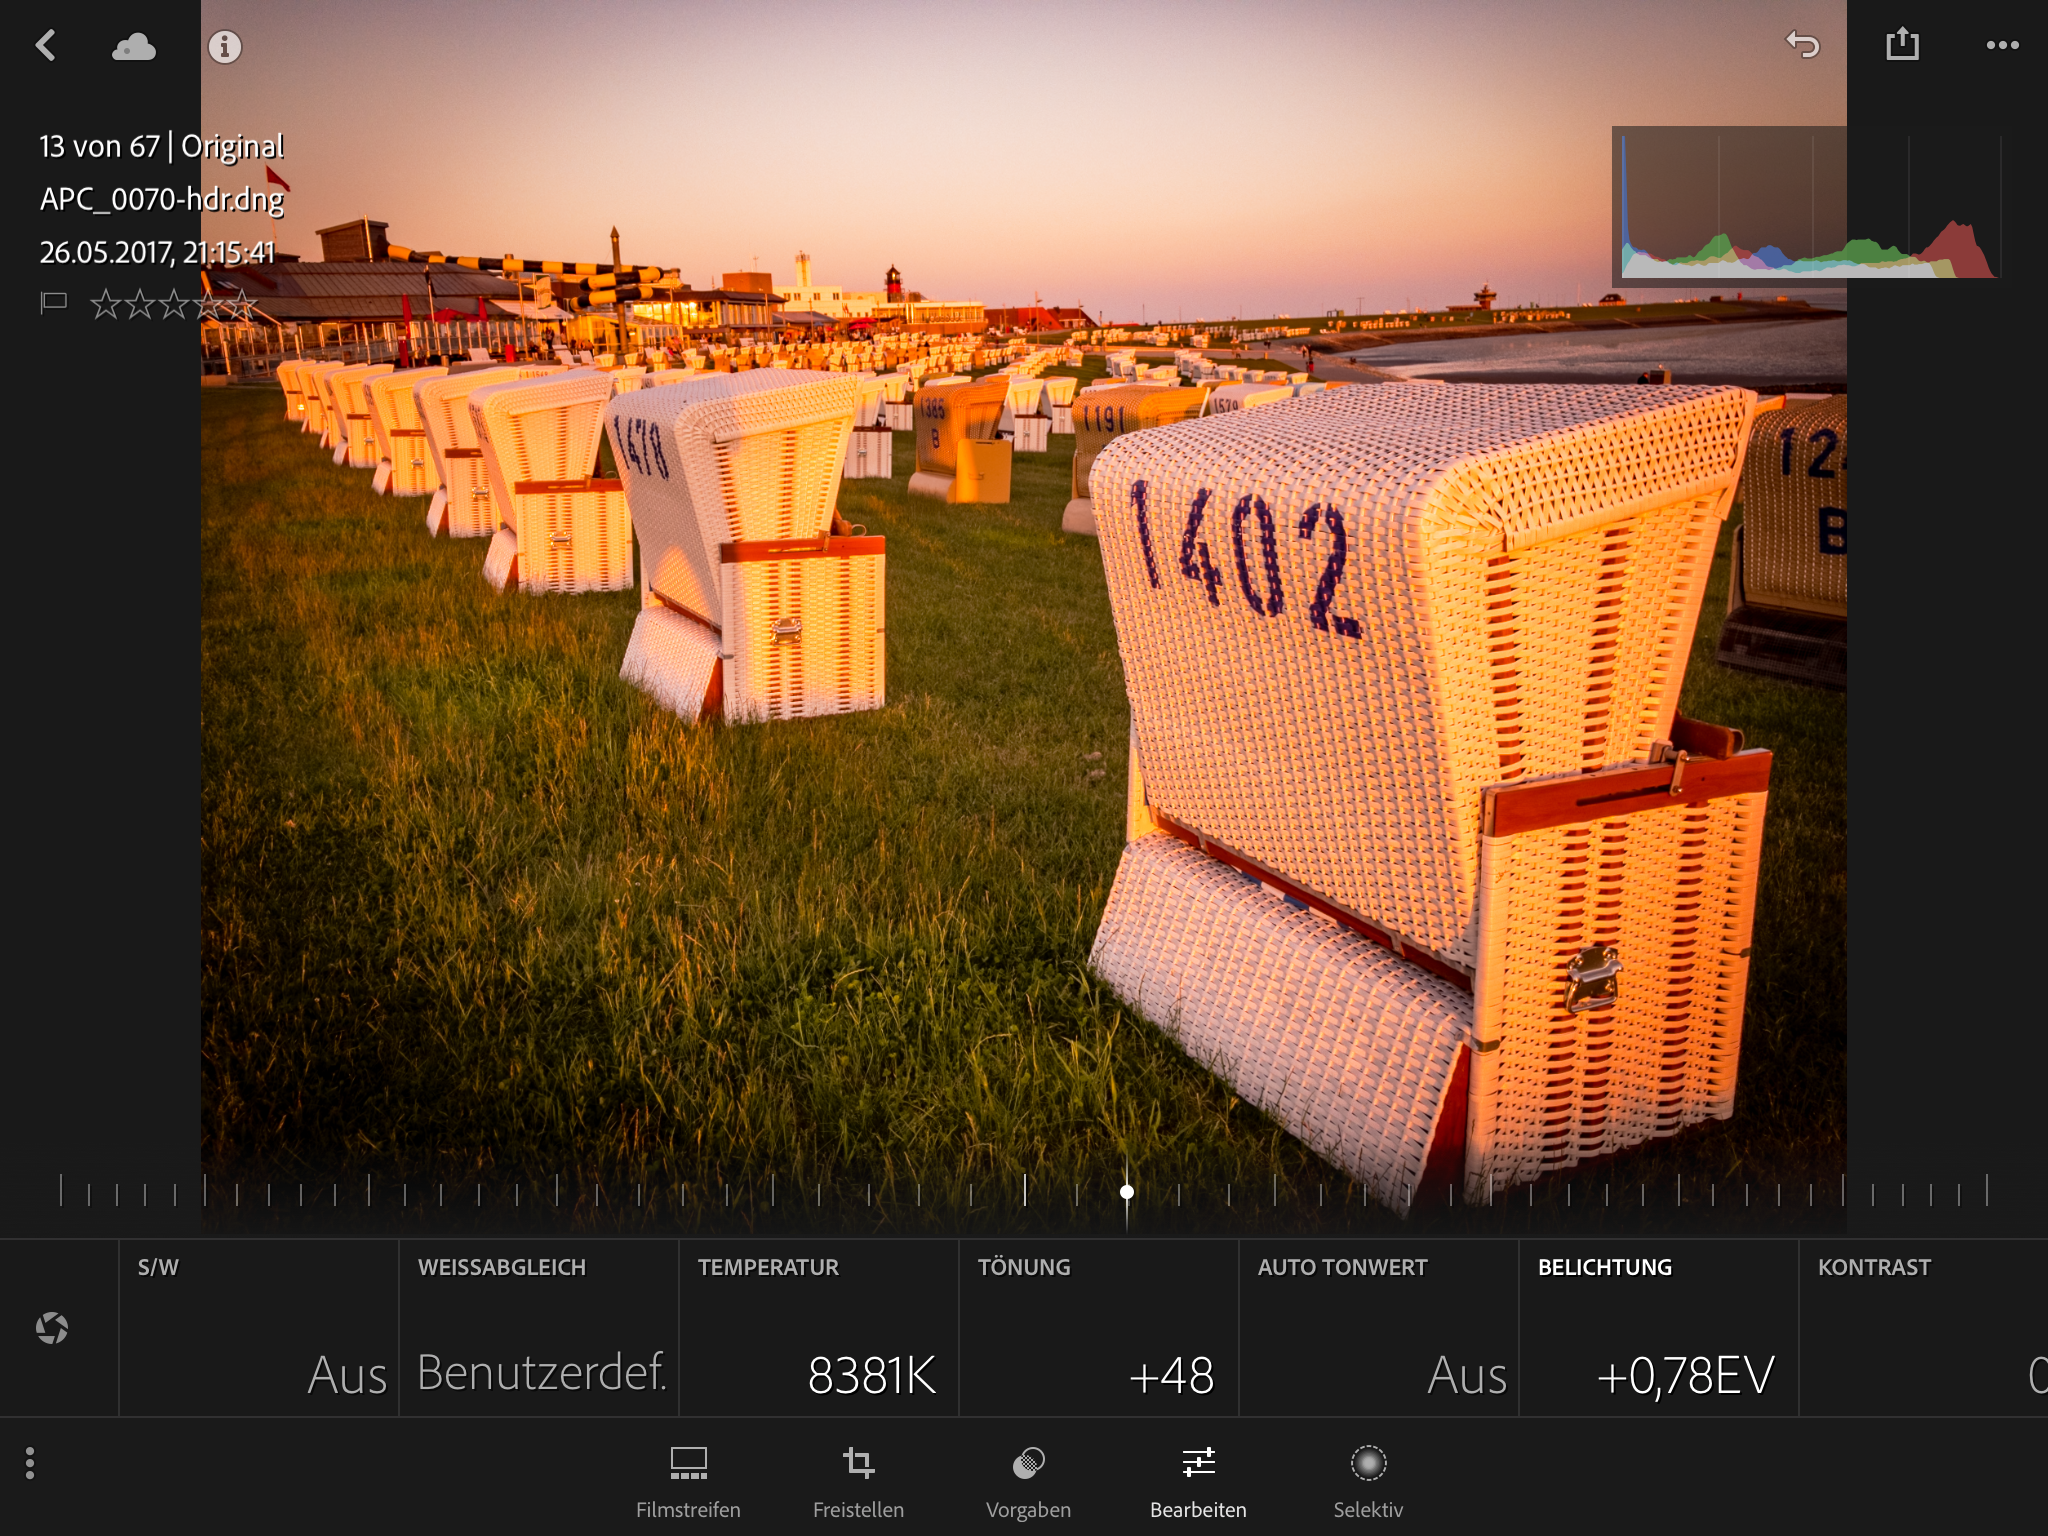Select the Temperatur 8381K tile
The image size is (2048, 1536).
click(819, 1328)
